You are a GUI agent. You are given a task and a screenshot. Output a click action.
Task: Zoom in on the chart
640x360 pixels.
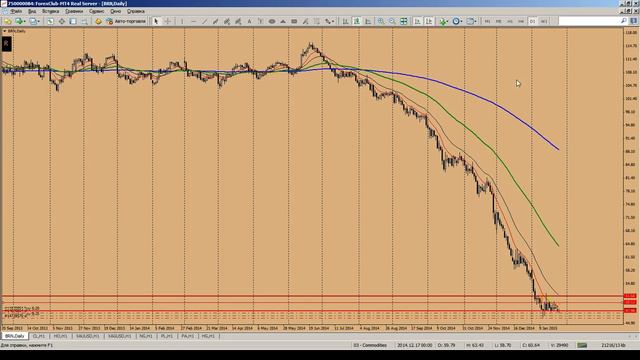point(381,21)
